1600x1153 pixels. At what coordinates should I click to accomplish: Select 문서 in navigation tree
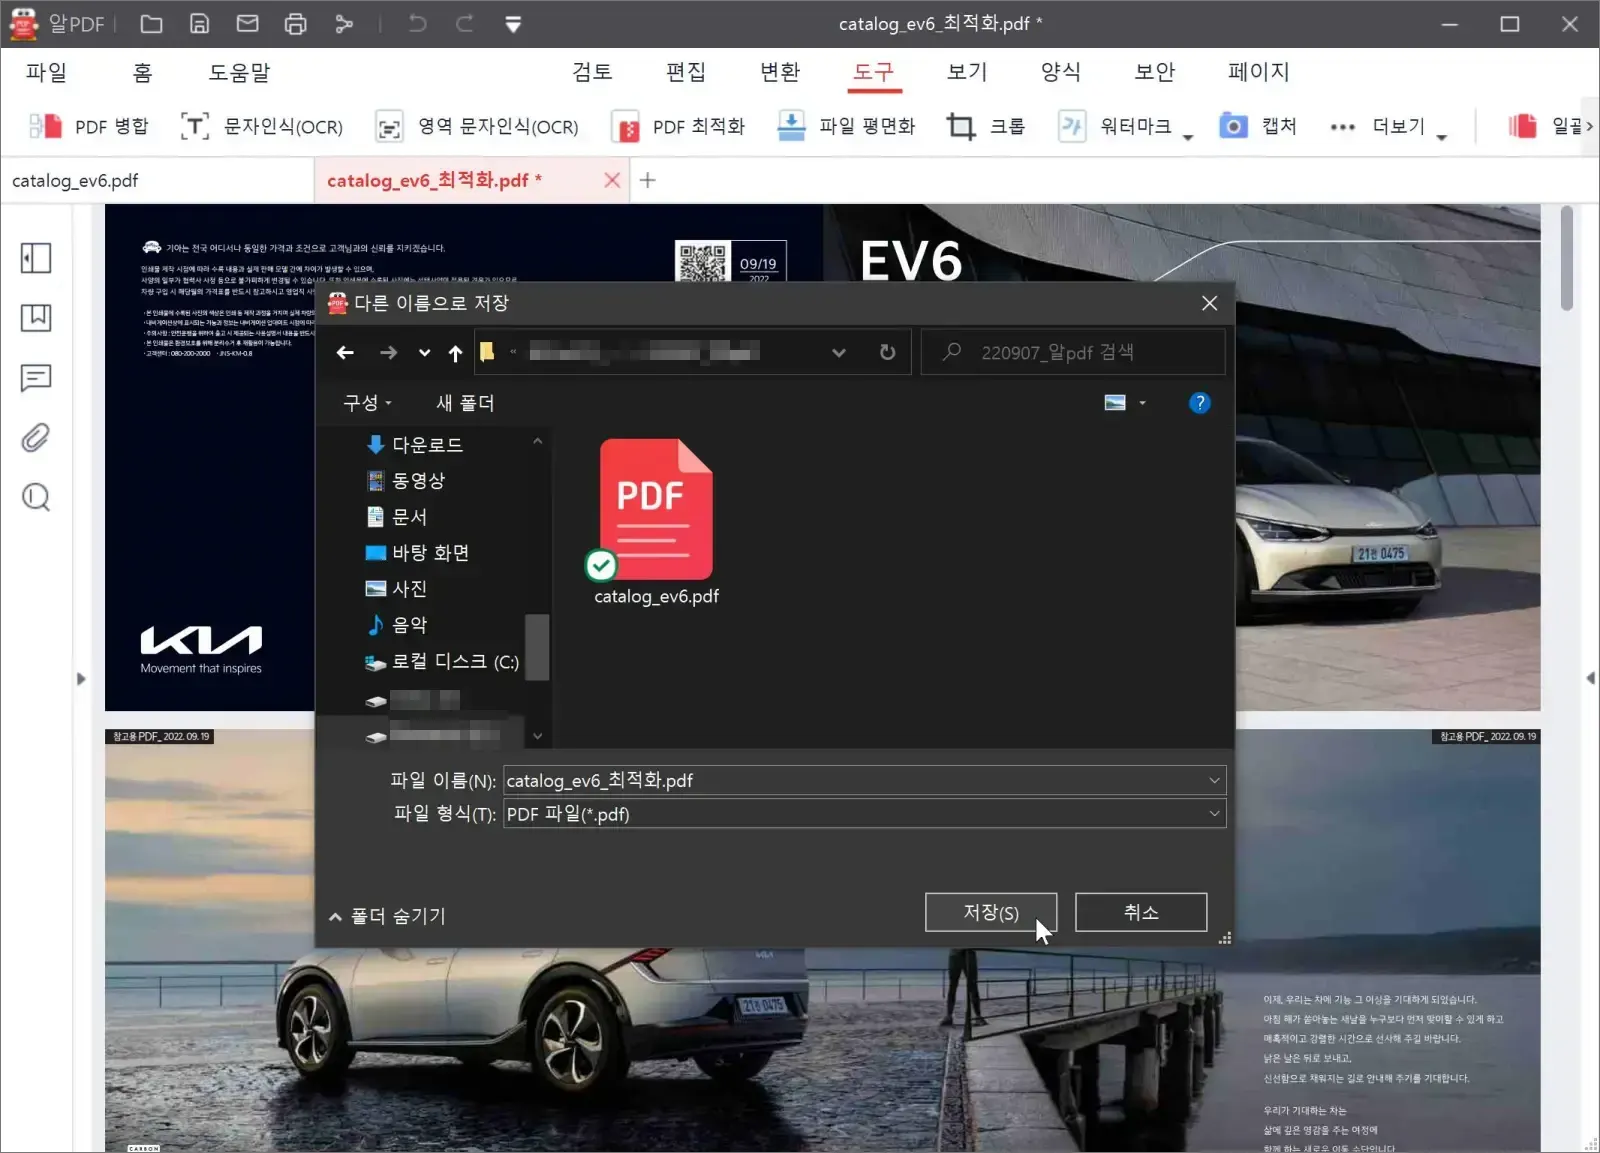397,517
